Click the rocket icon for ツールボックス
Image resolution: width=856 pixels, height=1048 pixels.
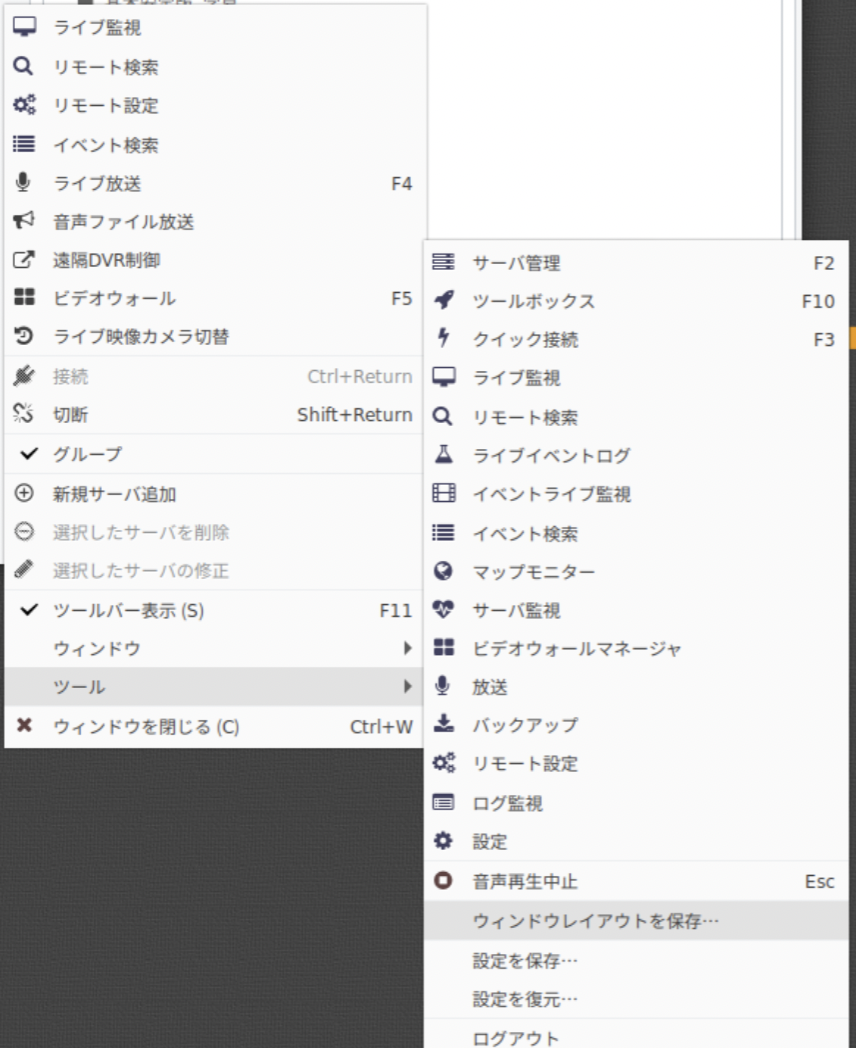coord(443,301)
